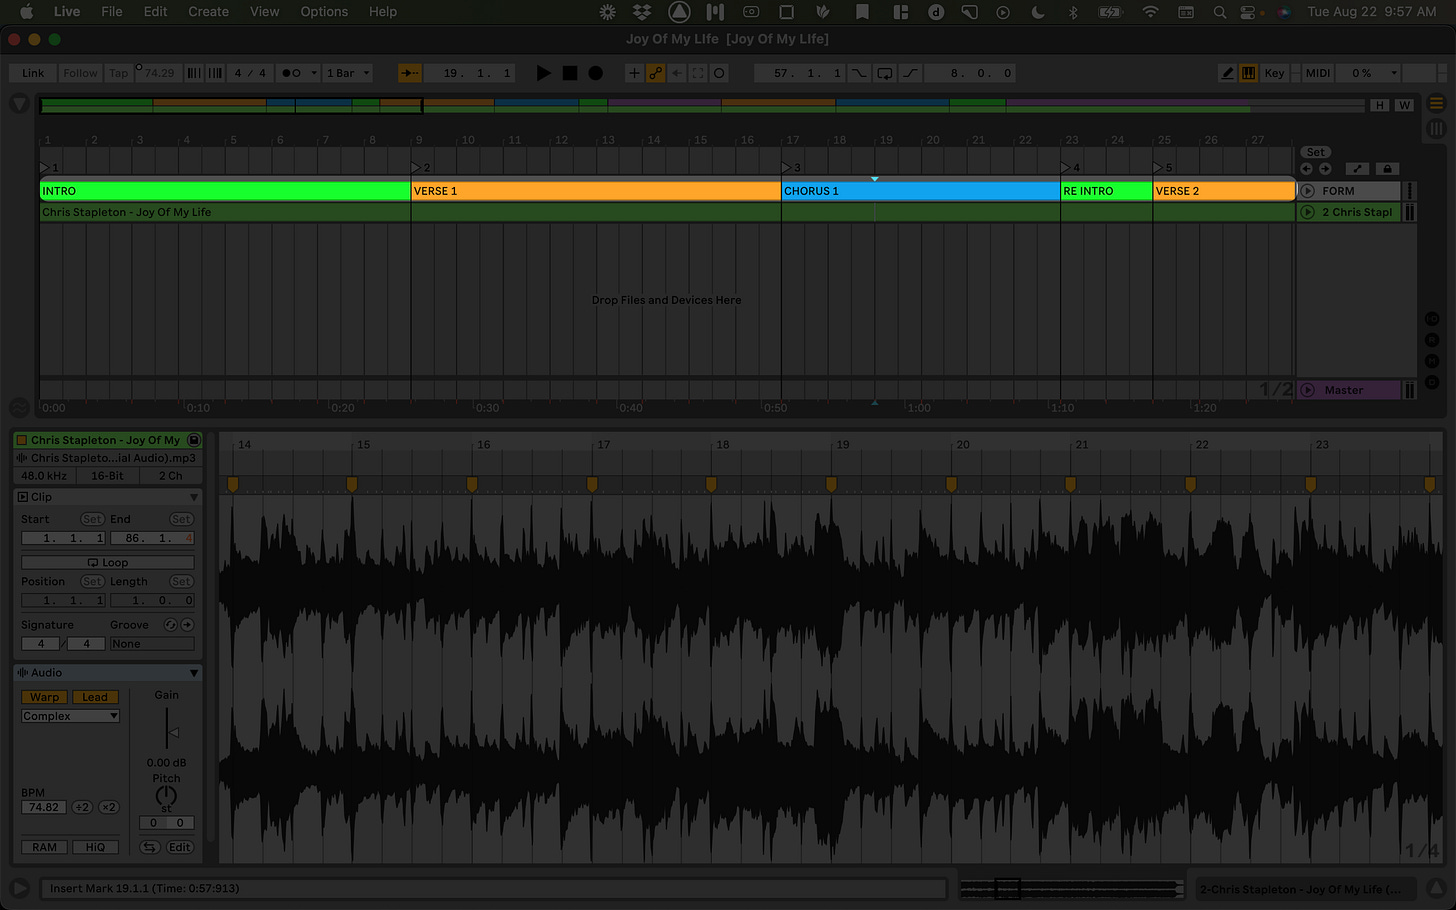The image size is (1456, 910).
Task: Click the Punch-In switch icon
Action: coord(859,73)
